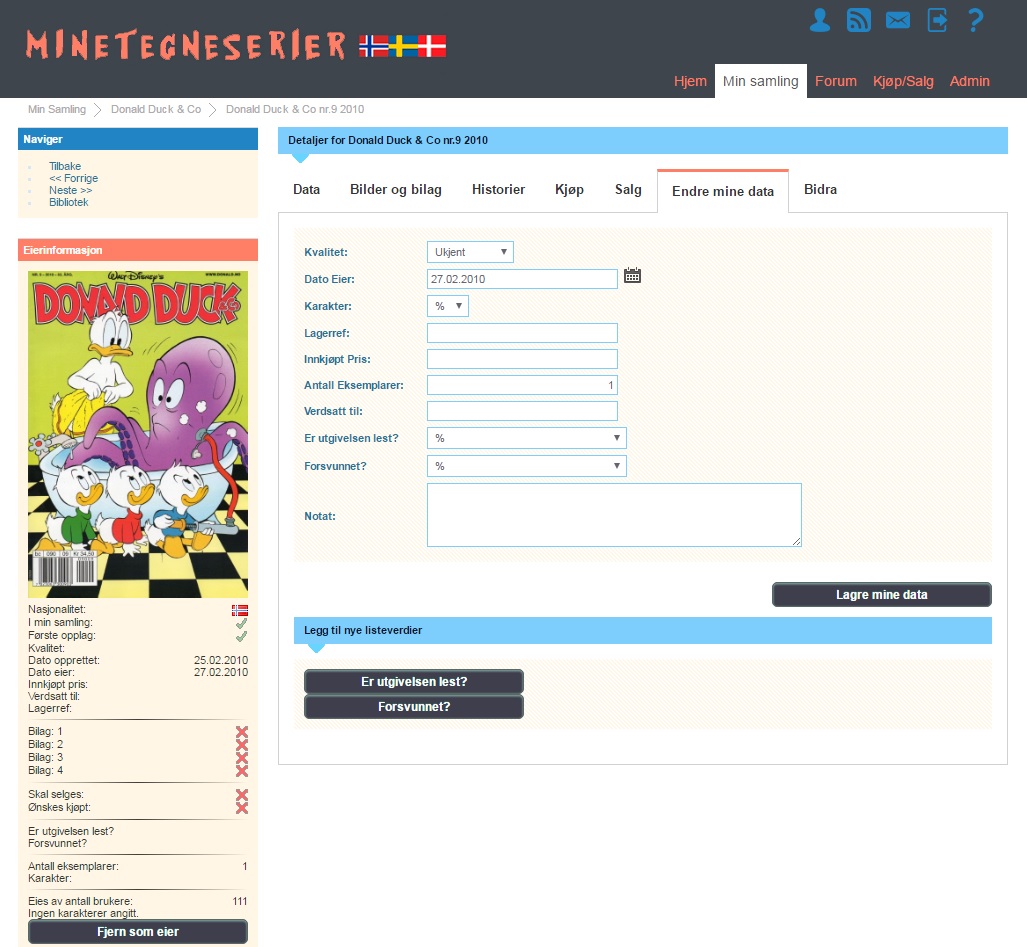Click the Er utgivelsen lest? button
The image size is (1027, 947).
pyautogui.click(x=414, y=682)
